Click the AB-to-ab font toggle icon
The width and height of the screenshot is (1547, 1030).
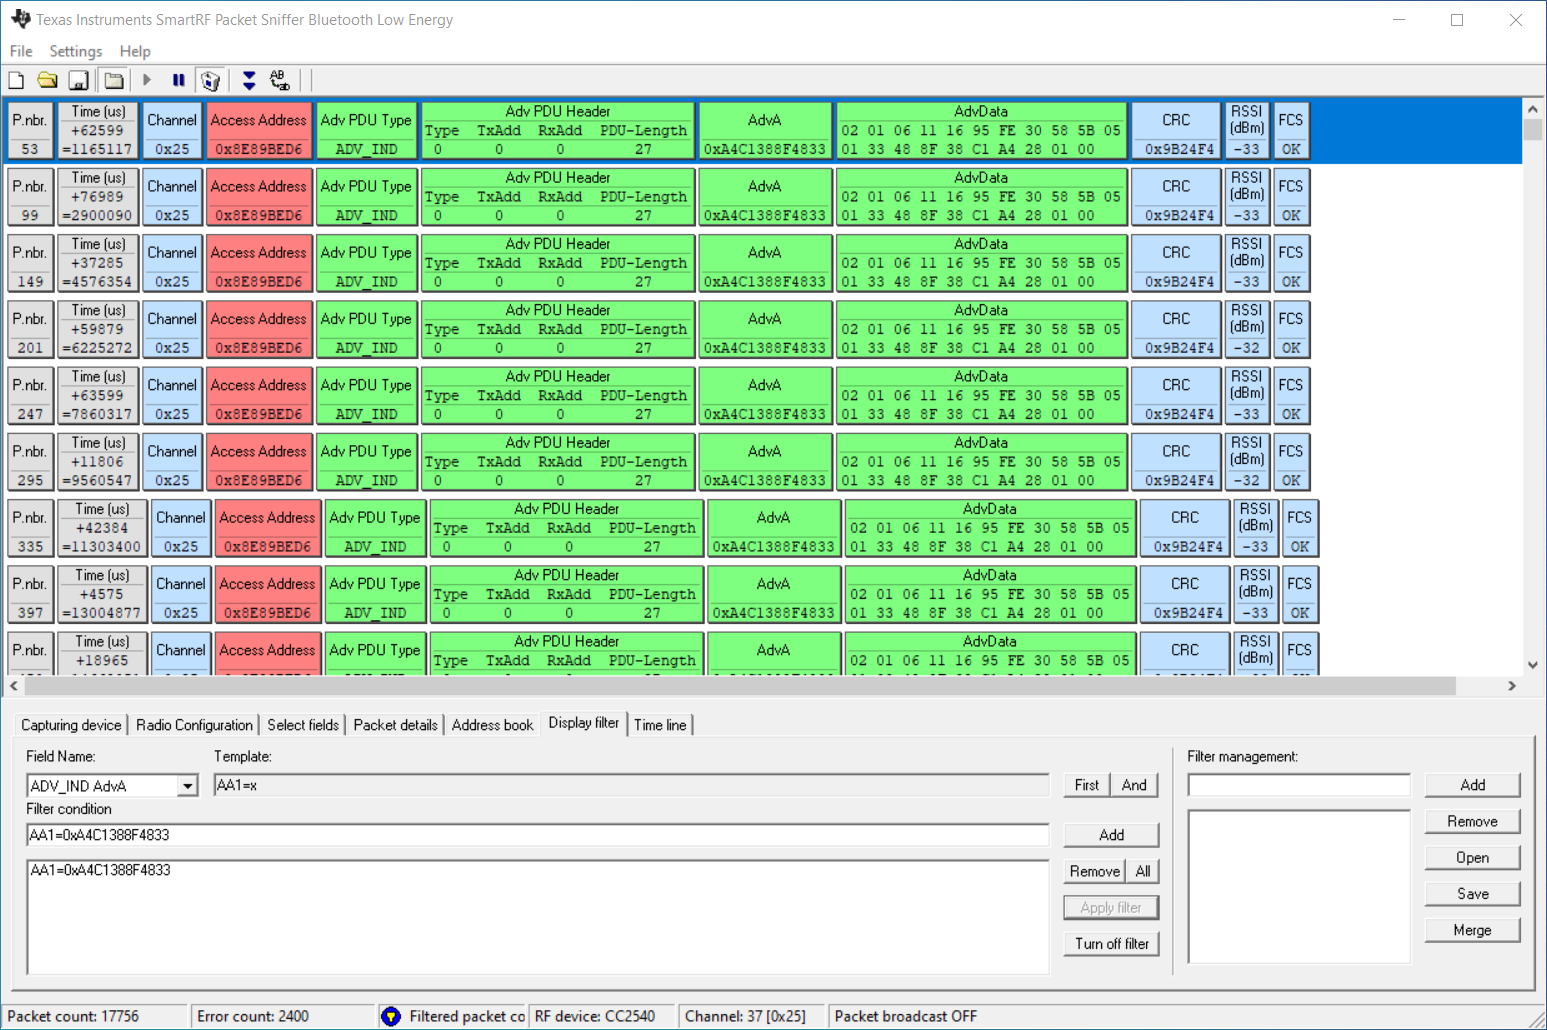[x=280, y=80]
